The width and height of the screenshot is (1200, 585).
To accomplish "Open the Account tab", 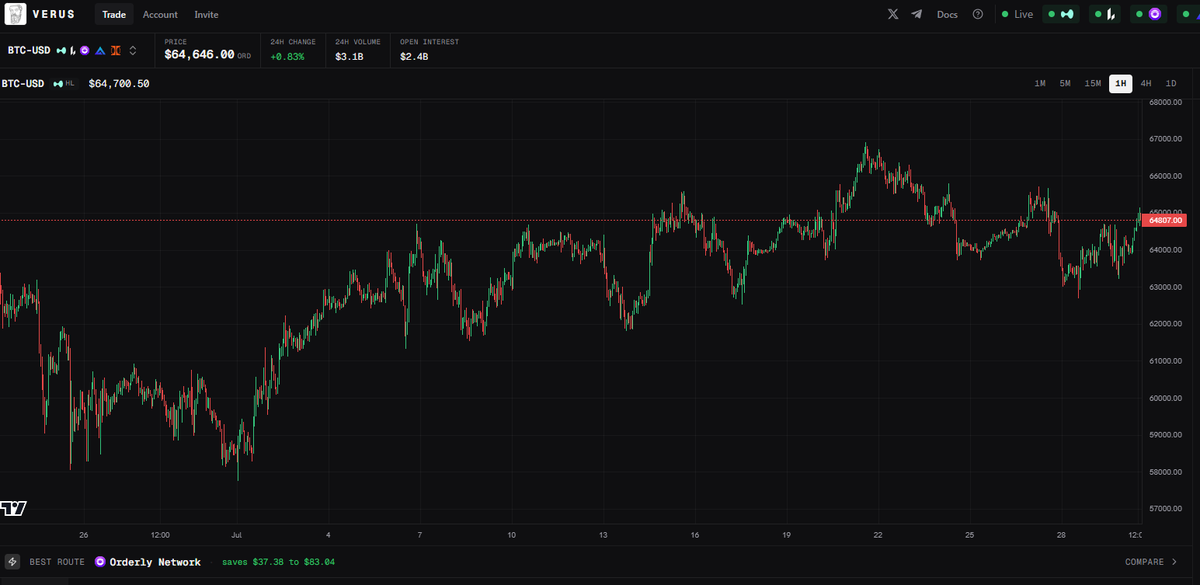I will pos(160,15).
